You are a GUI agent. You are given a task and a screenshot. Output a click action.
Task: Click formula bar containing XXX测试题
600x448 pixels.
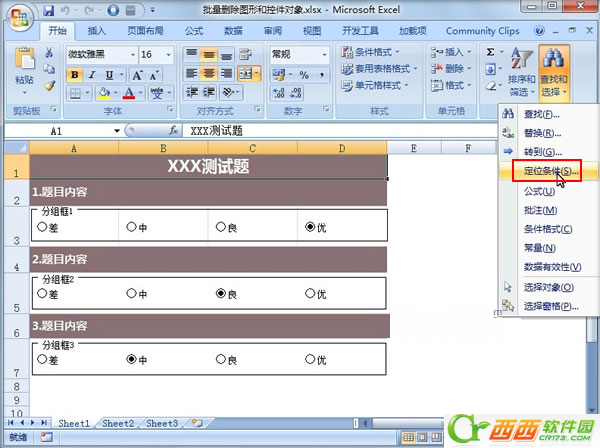pyautogui.click(x=341, y=131)
